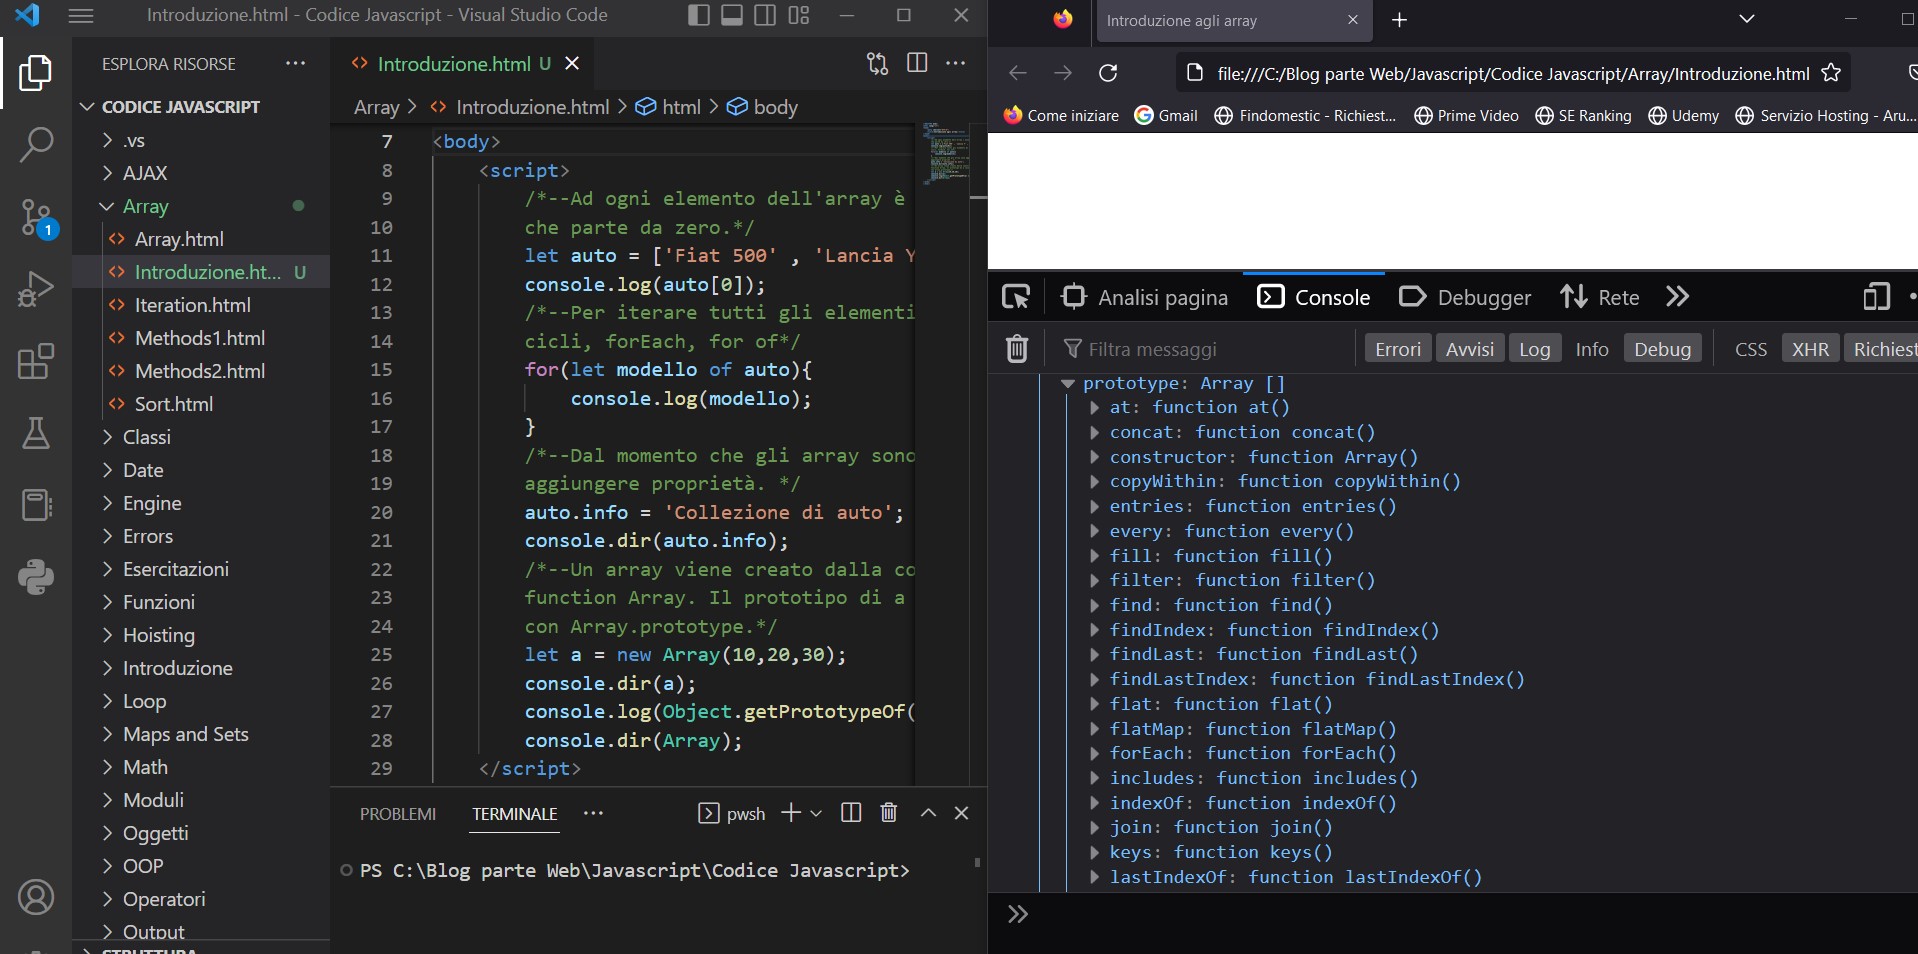Screen dimensions: 1918x954
Task: Activate the devtools element picker
Action: coord(1016,297)
